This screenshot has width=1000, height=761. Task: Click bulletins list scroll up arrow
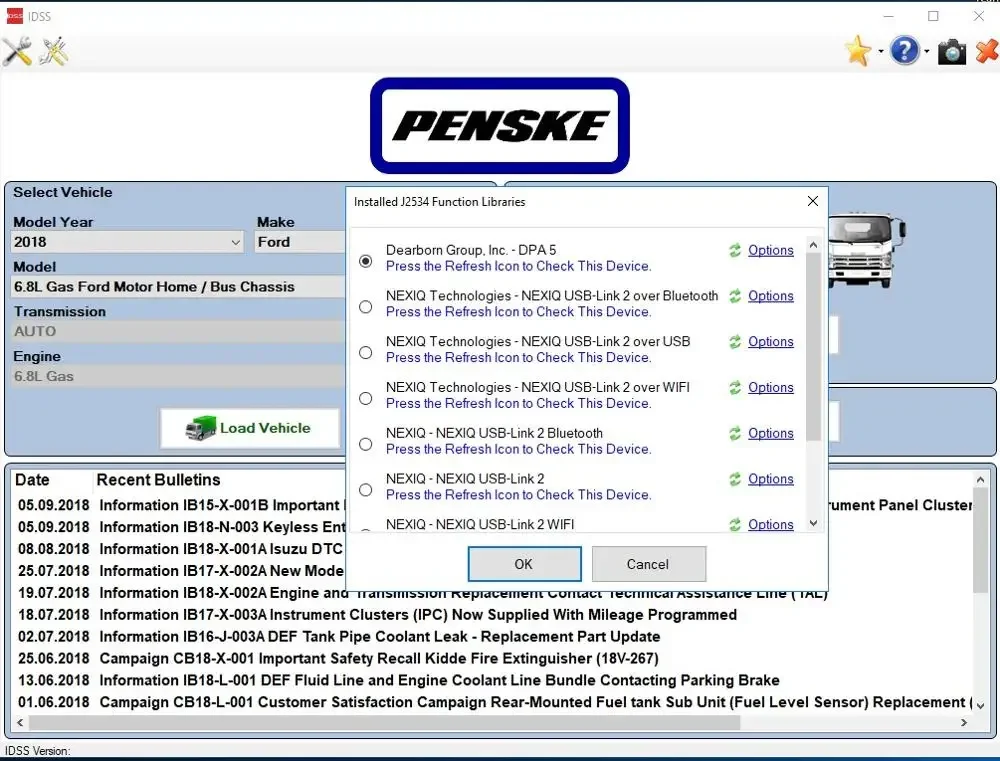(x=980, y=480)
